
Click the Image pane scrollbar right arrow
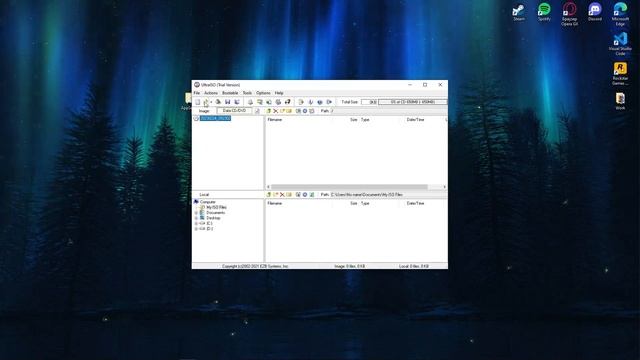444,187
